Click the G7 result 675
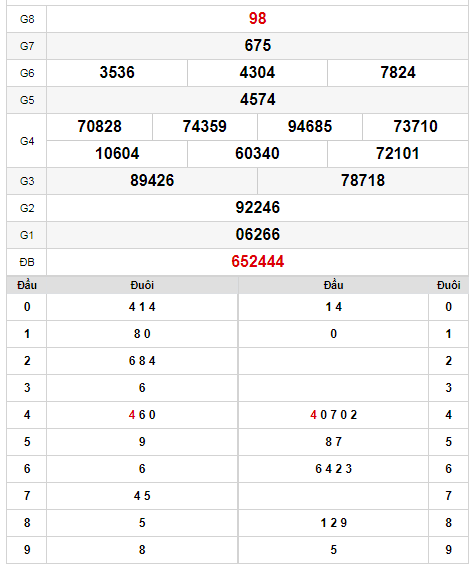 (x=258, y=46)
